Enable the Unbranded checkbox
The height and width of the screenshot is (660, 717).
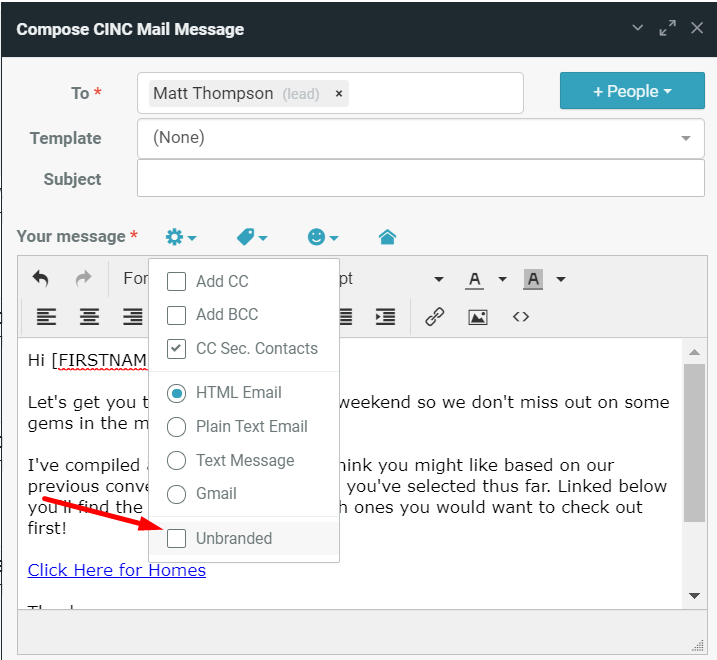[x=177, y=538]
